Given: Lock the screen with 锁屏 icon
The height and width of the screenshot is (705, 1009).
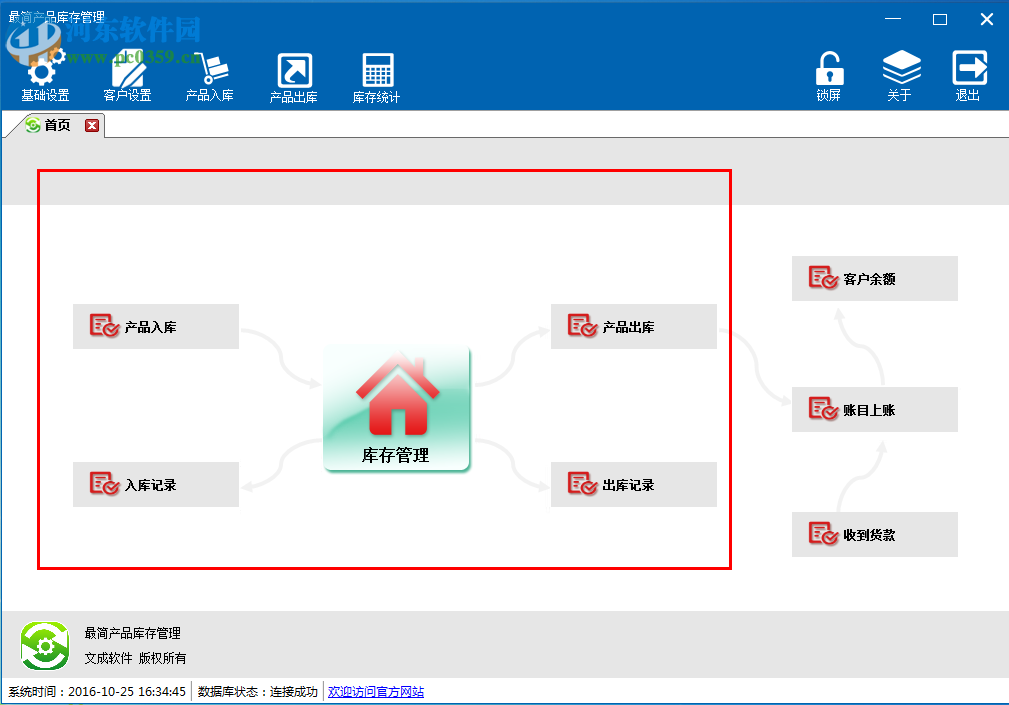Looking at the screenshot, I should [x=828, y=77].
